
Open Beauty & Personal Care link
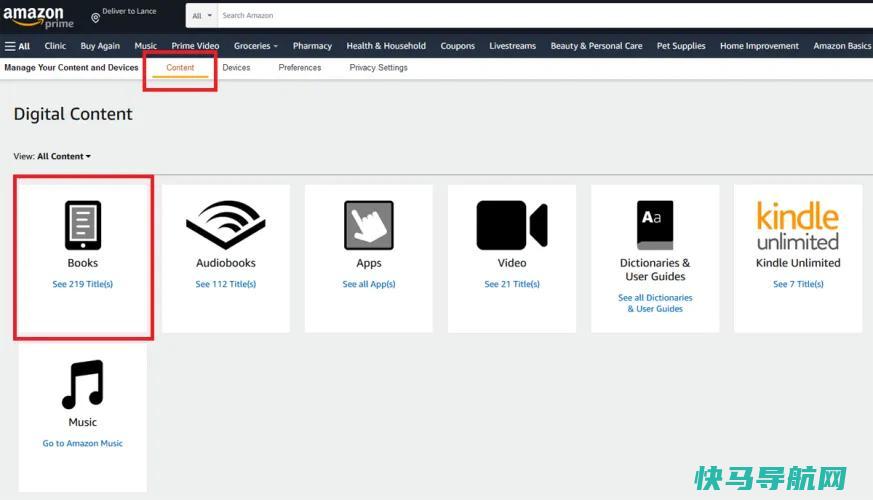[596, 46]
